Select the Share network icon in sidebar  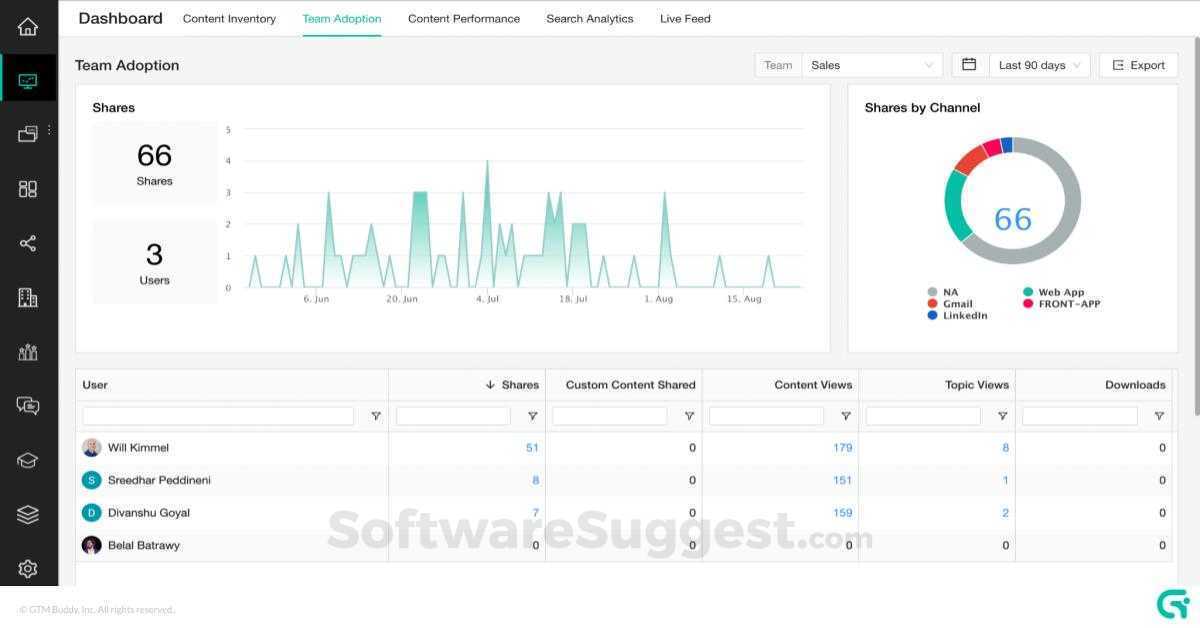tap(27, 243)
